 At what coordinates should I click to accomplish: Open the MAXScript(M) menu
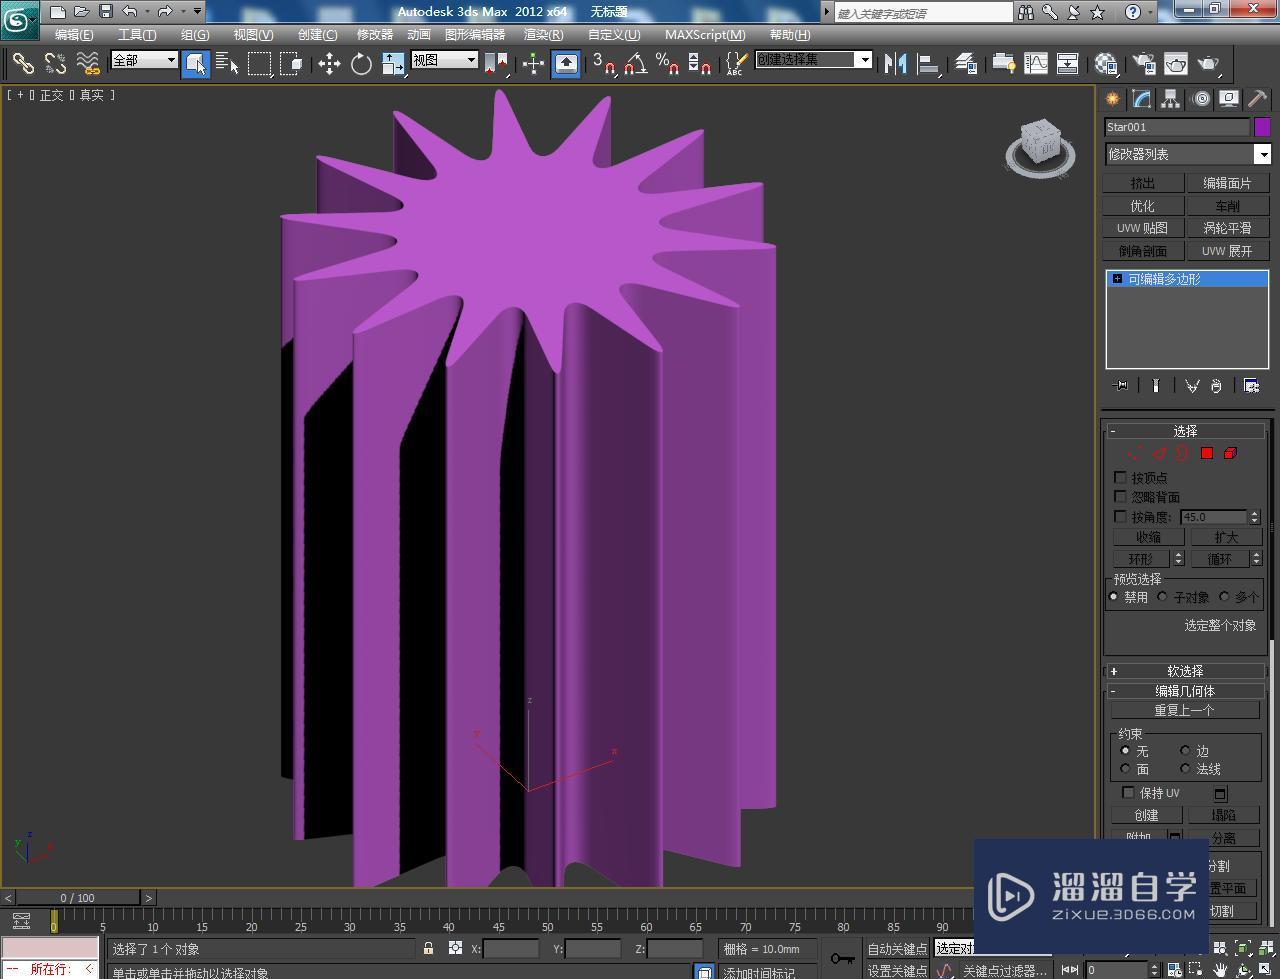click(705, 34)
